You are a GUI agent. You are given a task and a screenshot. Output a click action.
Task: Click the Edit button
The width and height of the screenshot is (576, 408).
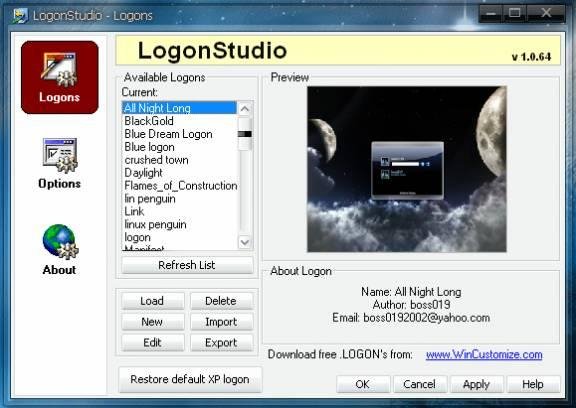152,343
